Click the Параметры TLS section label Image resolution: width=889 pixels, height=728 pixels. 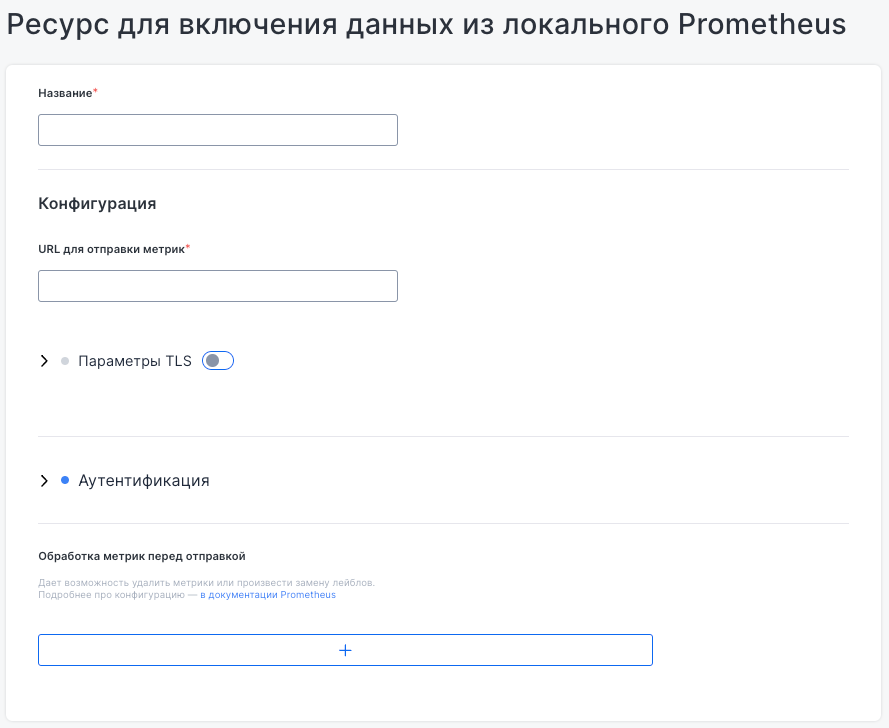click(x=135, y=361)
